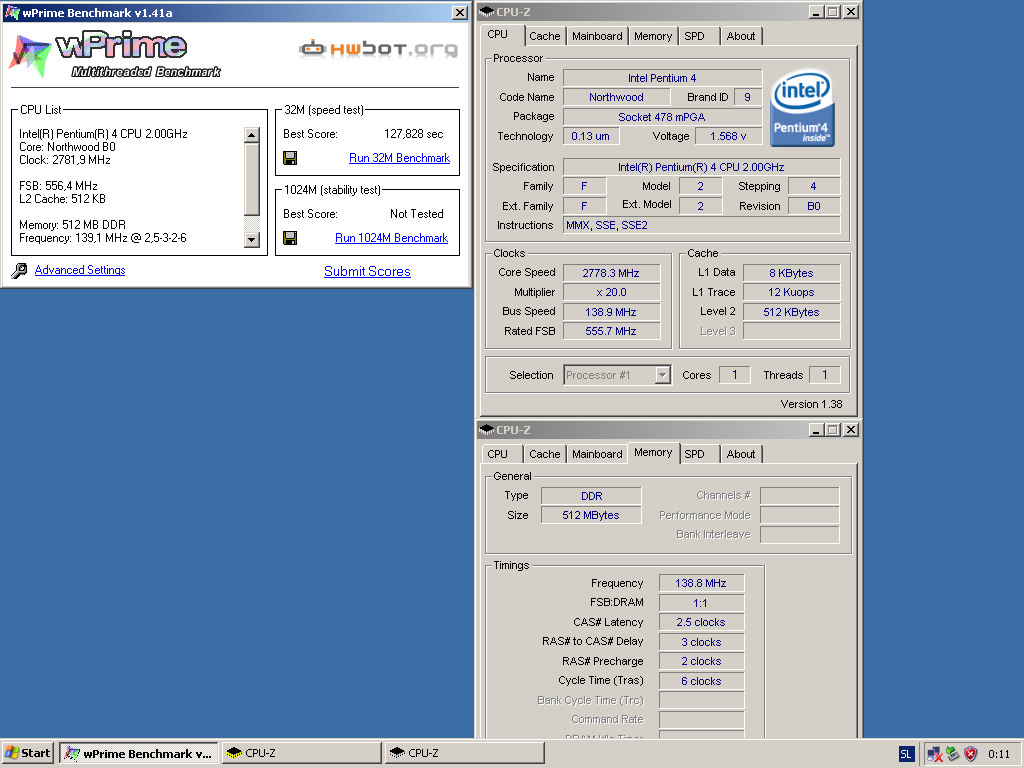Click the Start button on taskbar
The width and height of the screenshot is (1024, 768).
click(27, 753)
